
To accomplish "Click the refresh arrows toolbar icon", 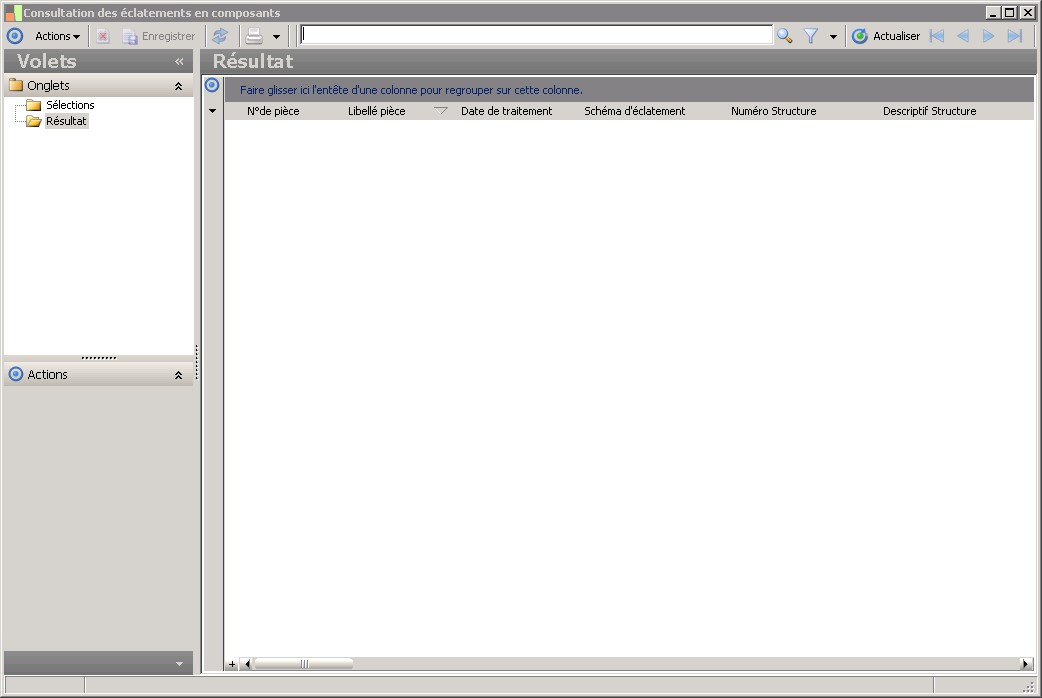I will tap(220, 36).
